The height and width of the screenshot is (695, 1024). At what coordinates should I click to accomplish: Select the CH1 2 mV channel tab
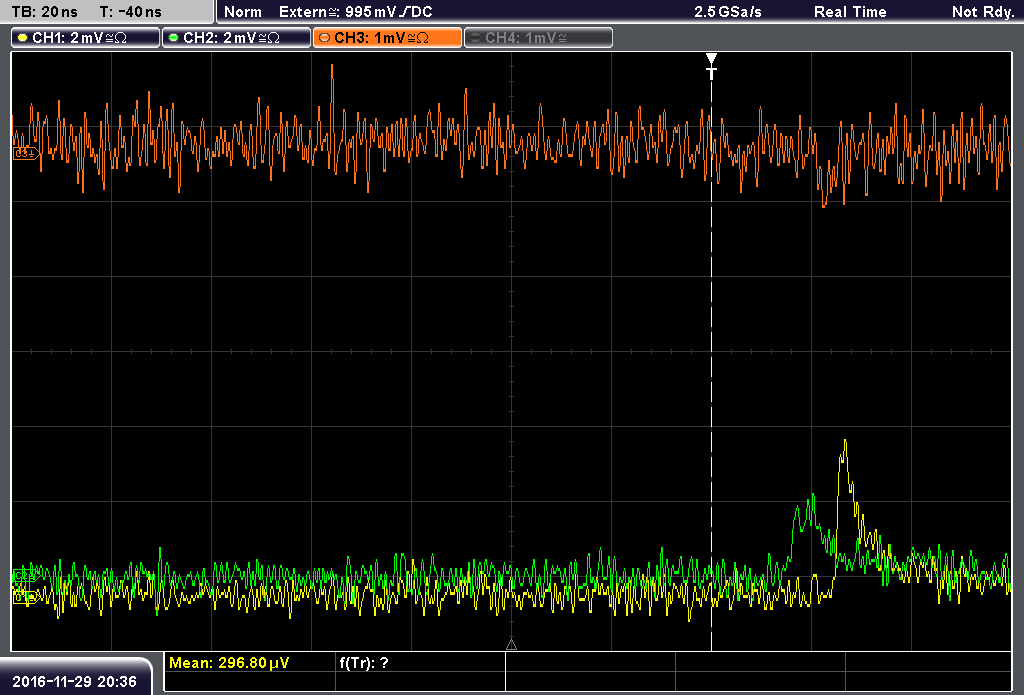pyautogui.click(x=86, y=38)
